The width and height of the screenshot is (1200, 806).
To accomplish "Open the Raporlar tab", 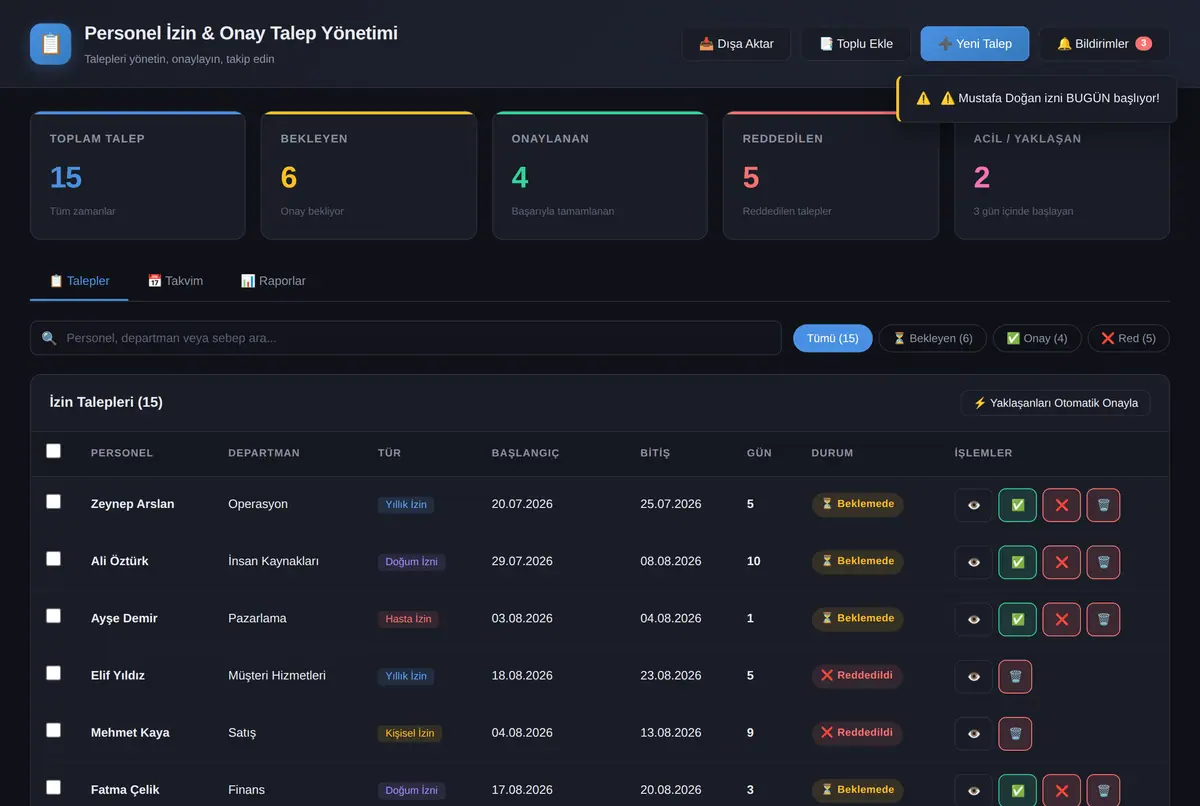I will 273,281.
